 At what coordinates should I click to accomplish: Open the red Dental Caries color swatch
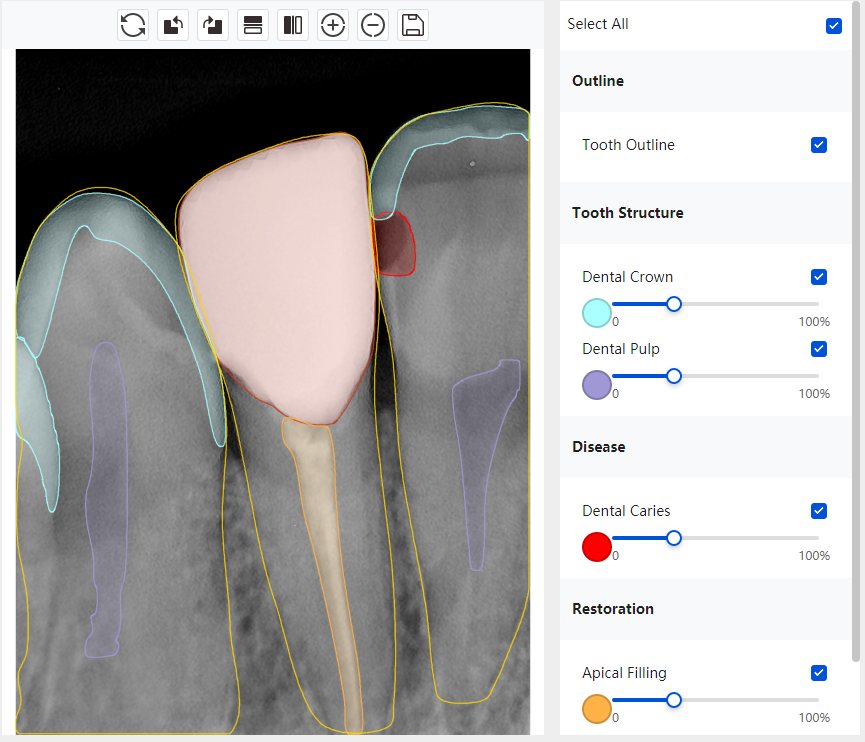[x=597, y=547]
